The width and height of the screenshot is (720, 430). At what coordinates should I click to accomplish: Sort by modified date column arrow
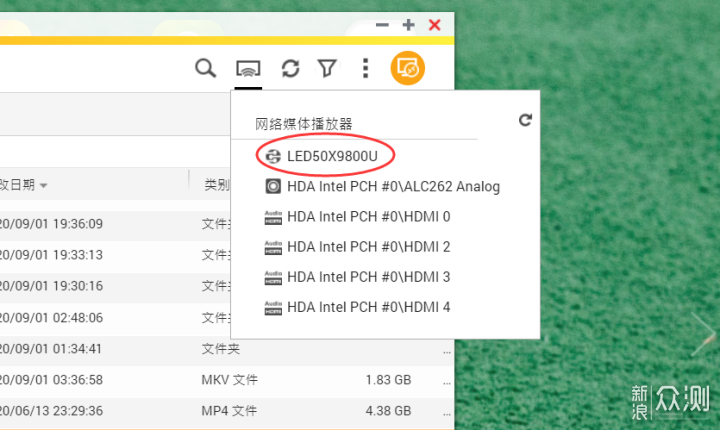point(44,186)
